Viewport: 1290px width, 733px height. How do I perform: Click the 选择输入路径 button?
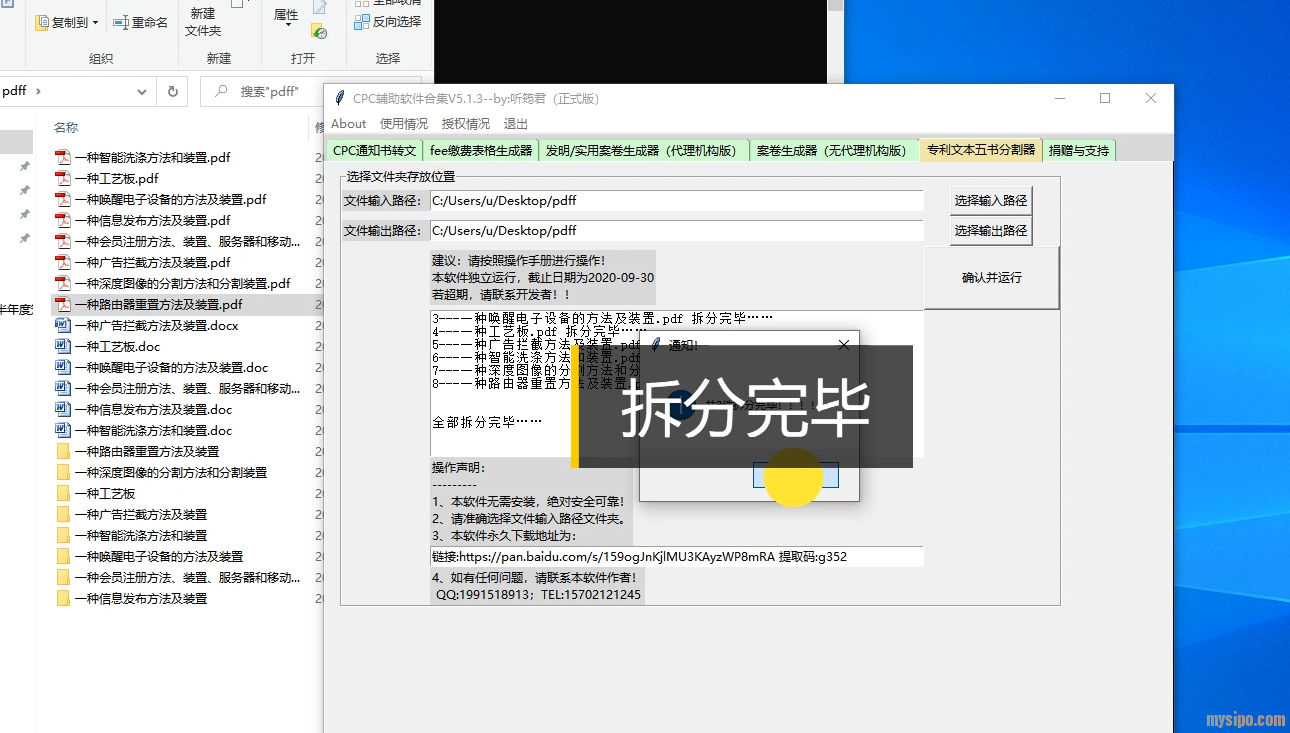pos(990,200)
